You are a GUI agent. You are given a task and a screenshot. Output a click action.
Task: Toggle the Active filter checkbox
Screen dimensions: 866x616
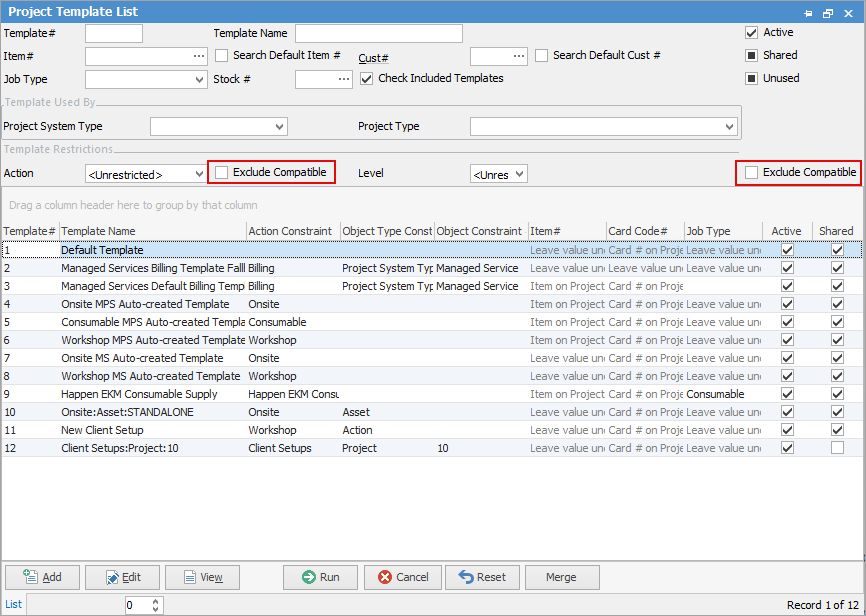pyautogui.click(x=751, y=33)
